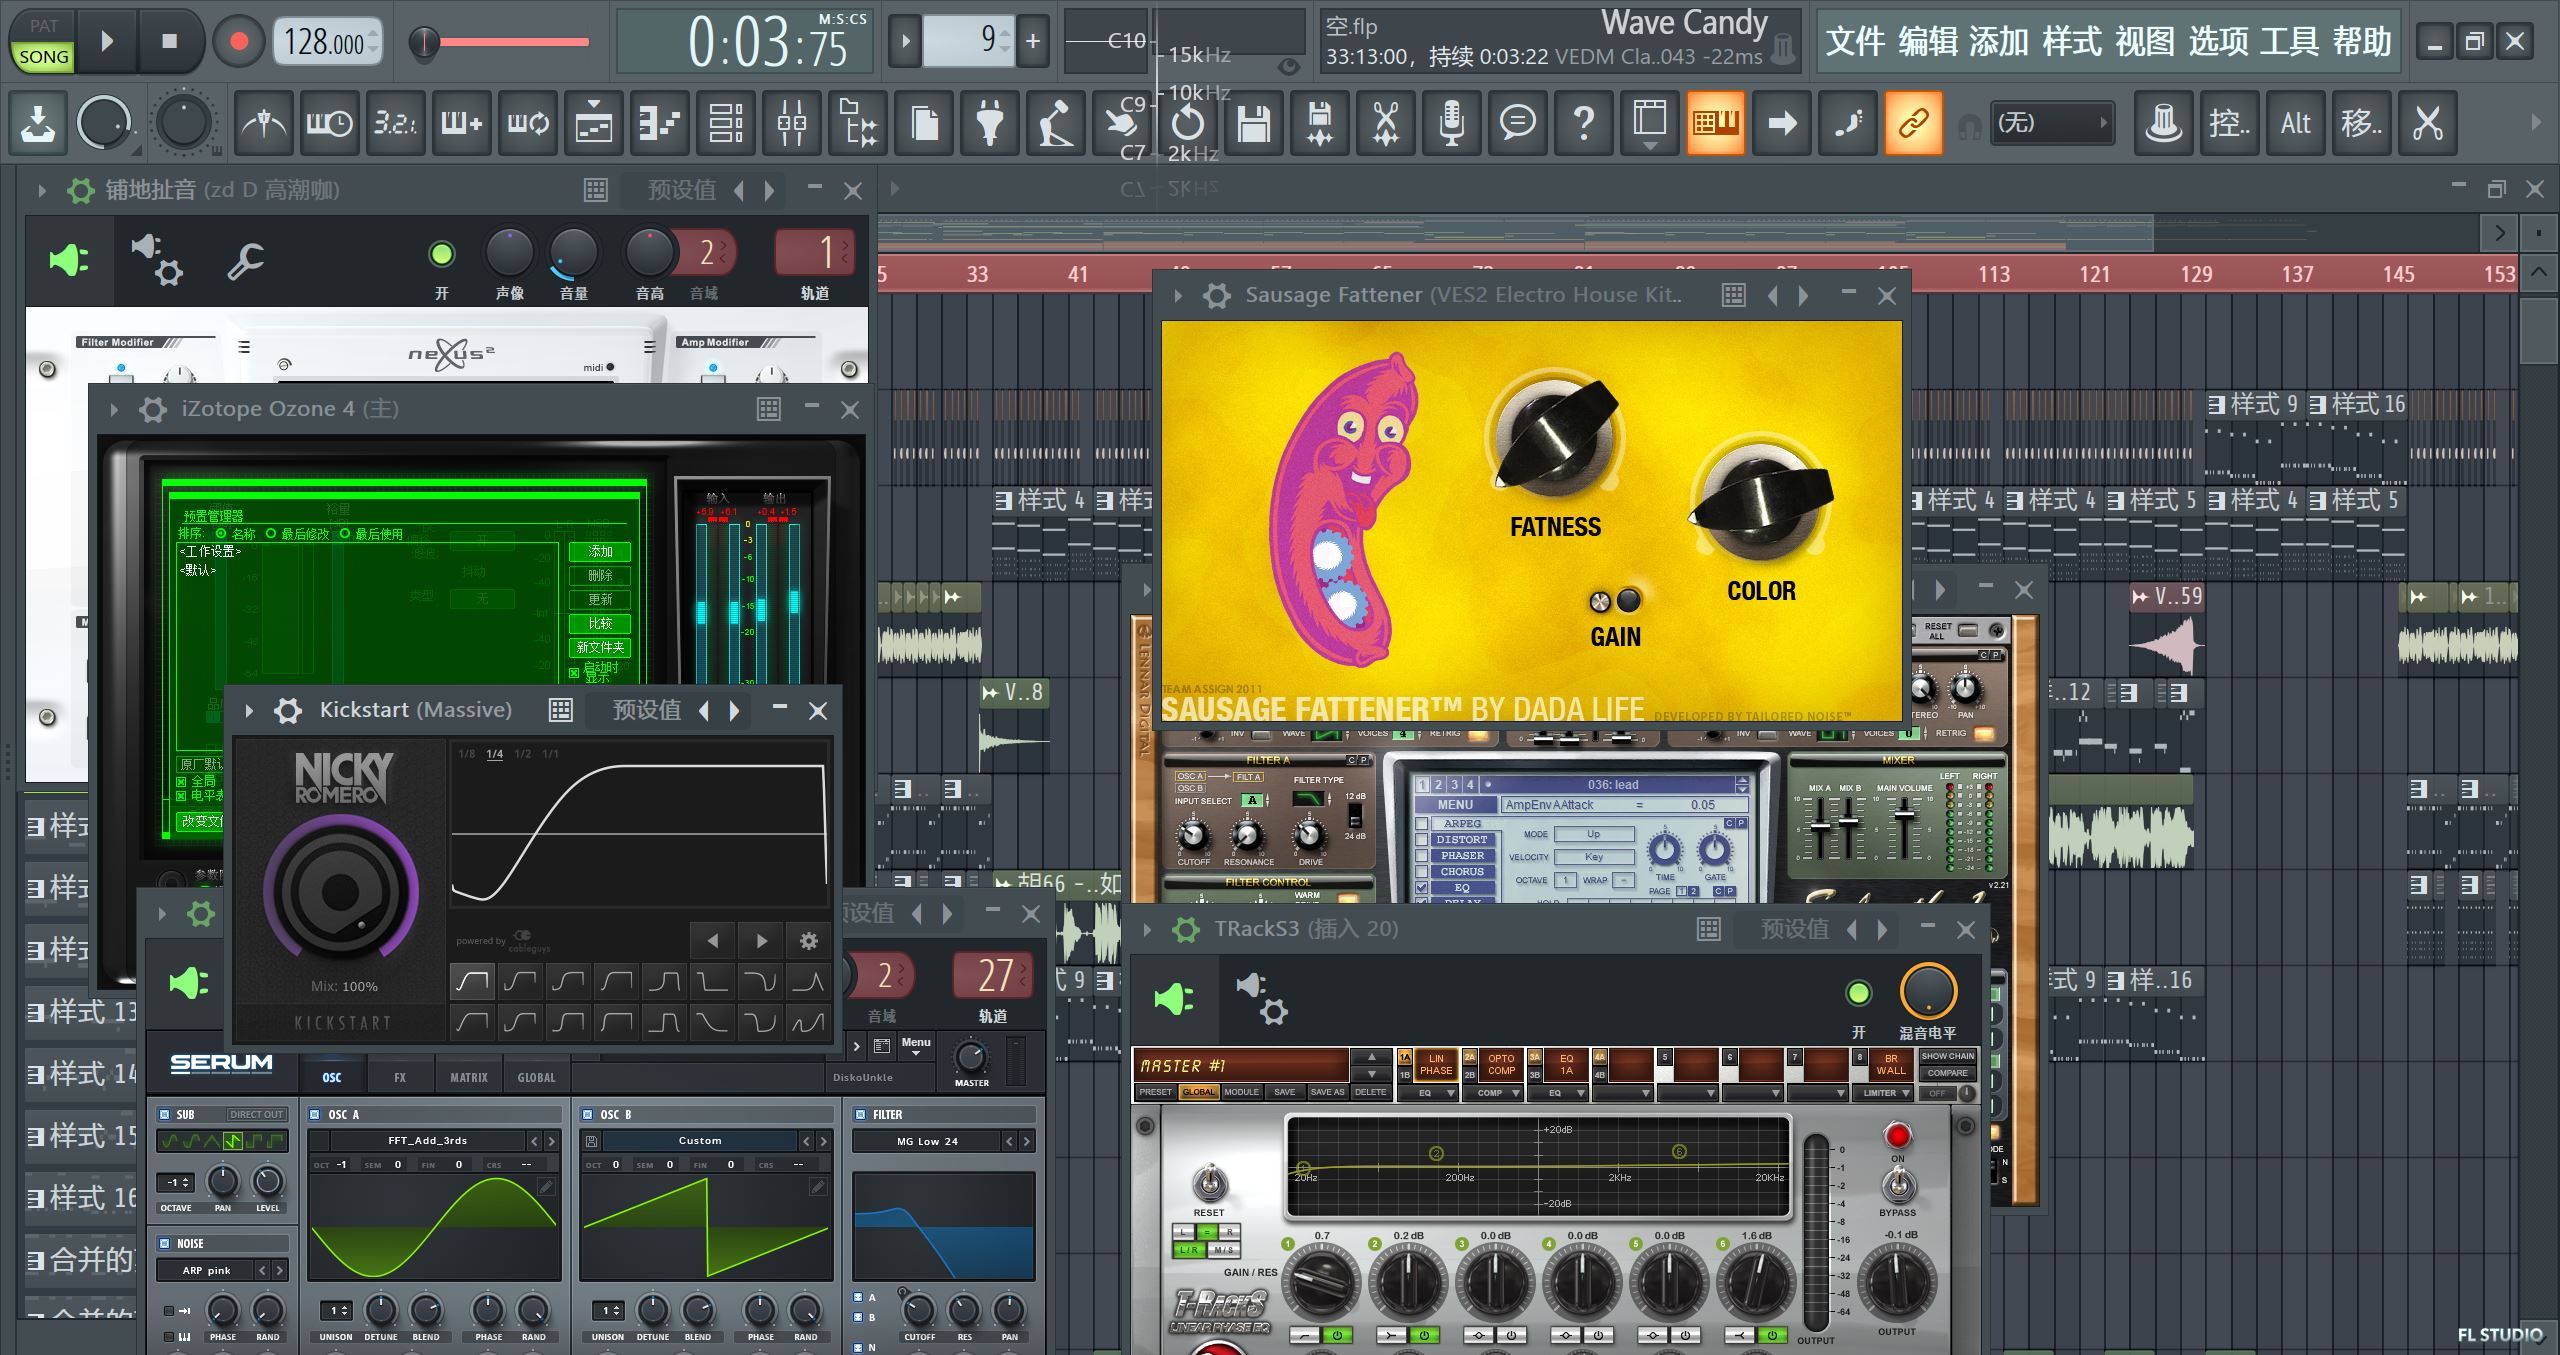Click gear icon of Sausage Fattener window
This screenshot has width=2560, height=1355.
[x=1216, y=295]
